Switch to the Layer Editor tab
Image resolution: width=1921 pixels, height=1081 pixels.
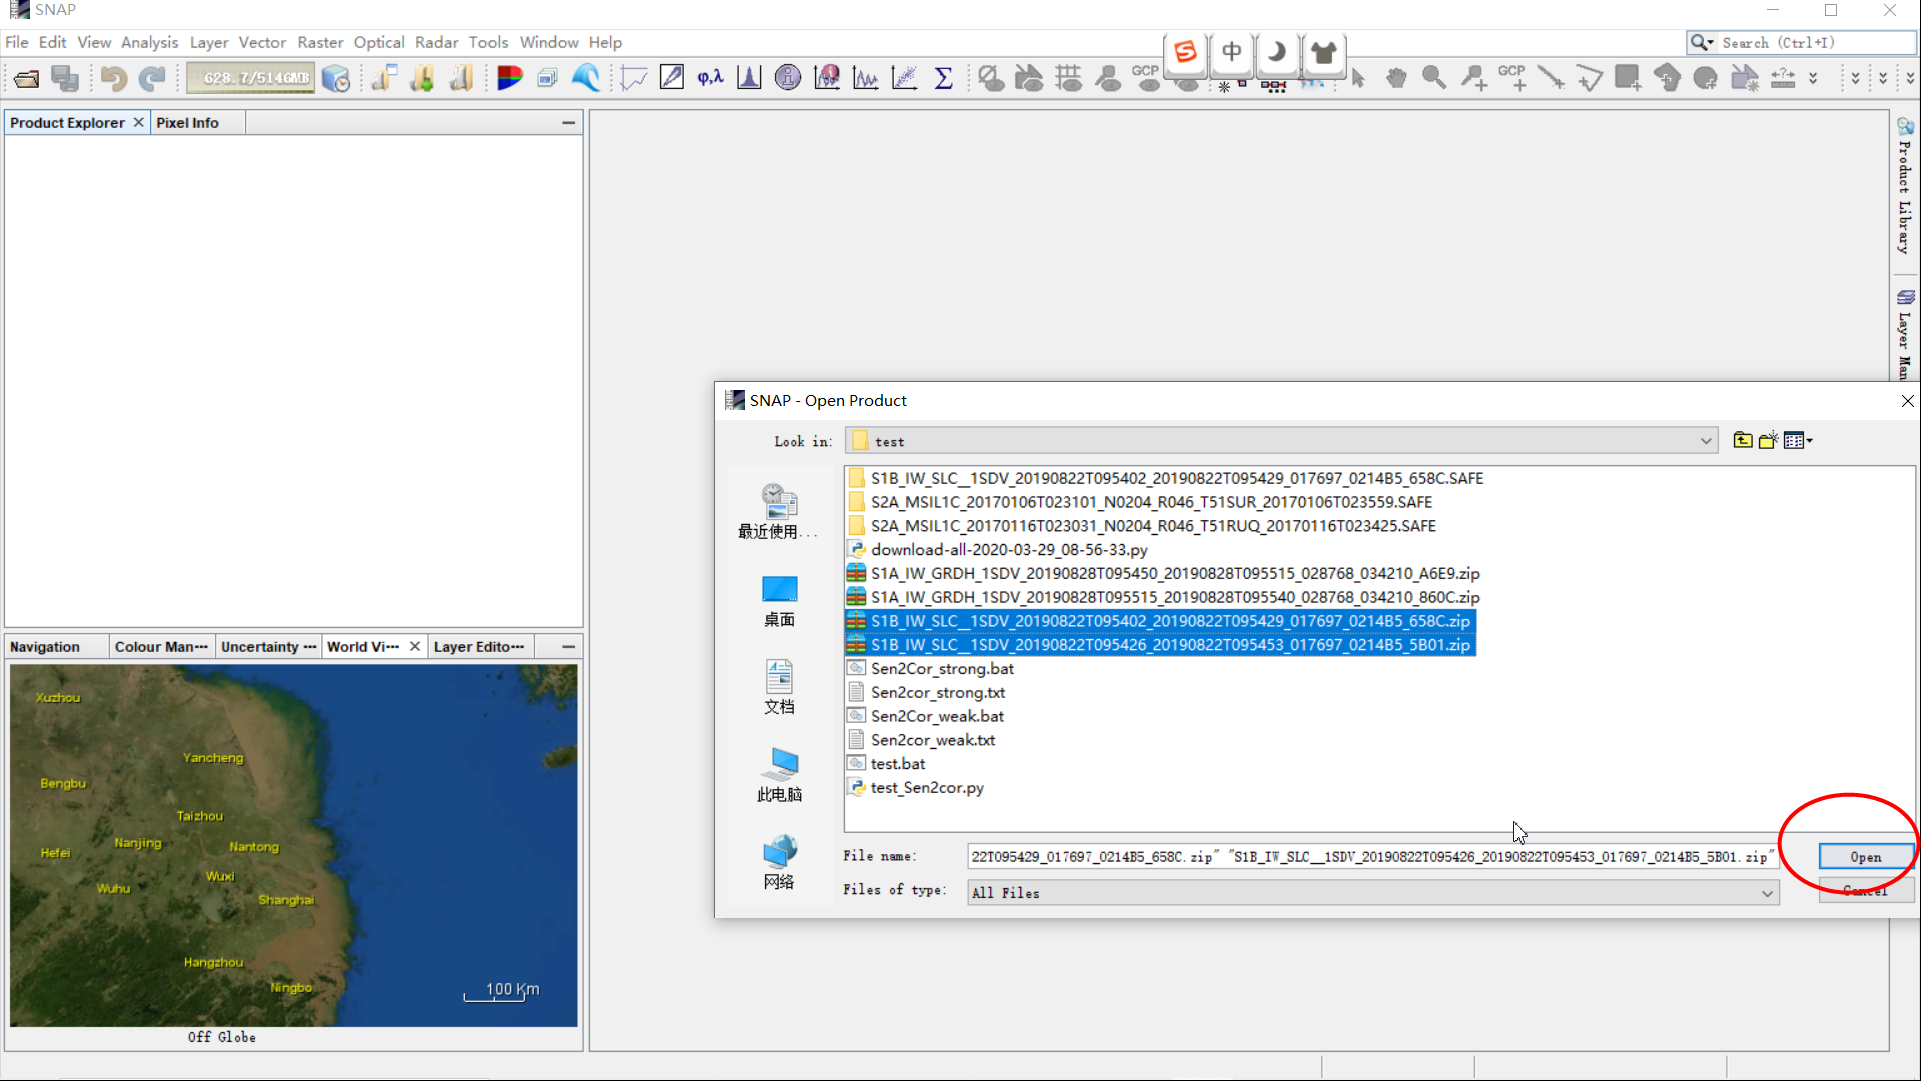coord(478,647)
